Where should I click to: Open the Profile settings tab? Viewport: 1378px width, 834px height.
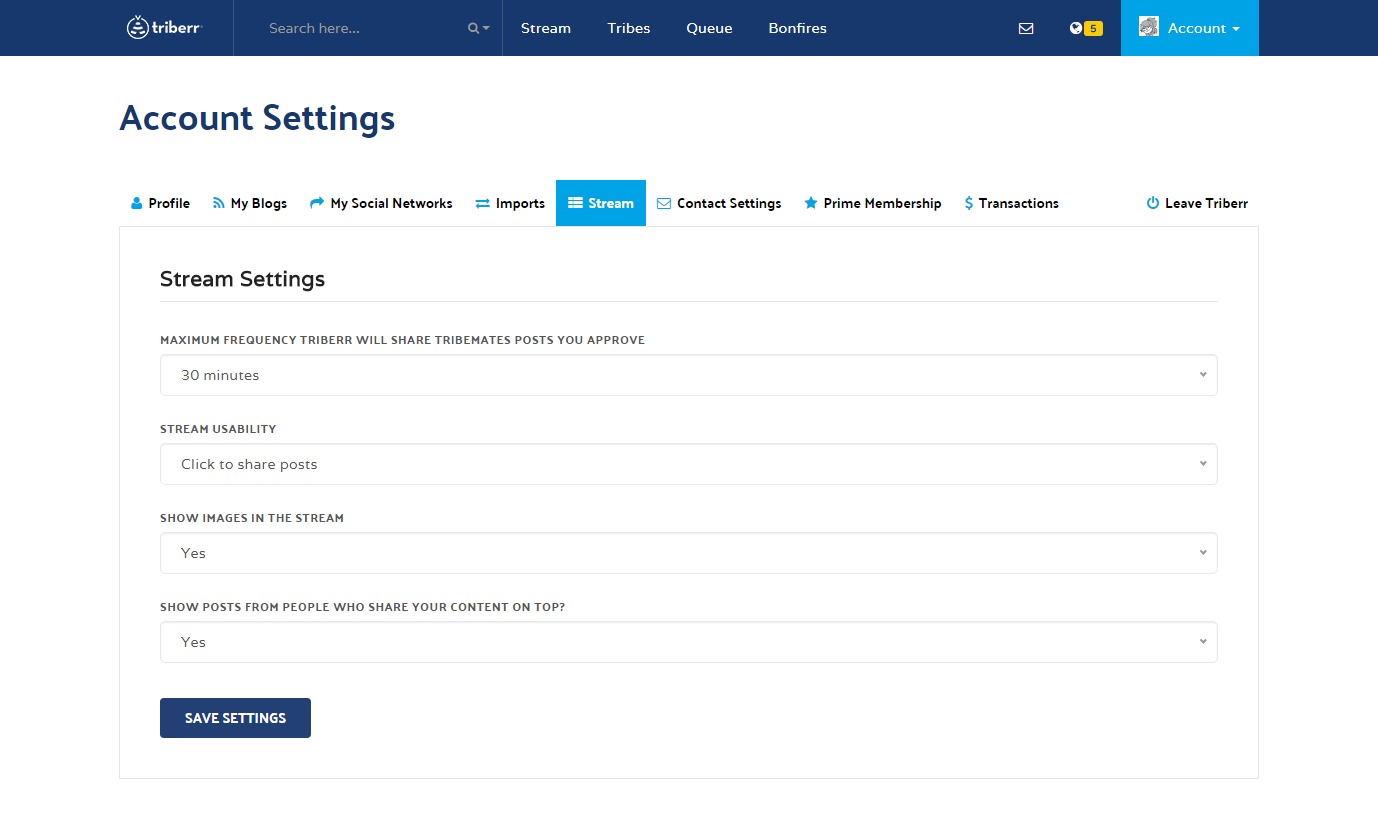[160, 203]
